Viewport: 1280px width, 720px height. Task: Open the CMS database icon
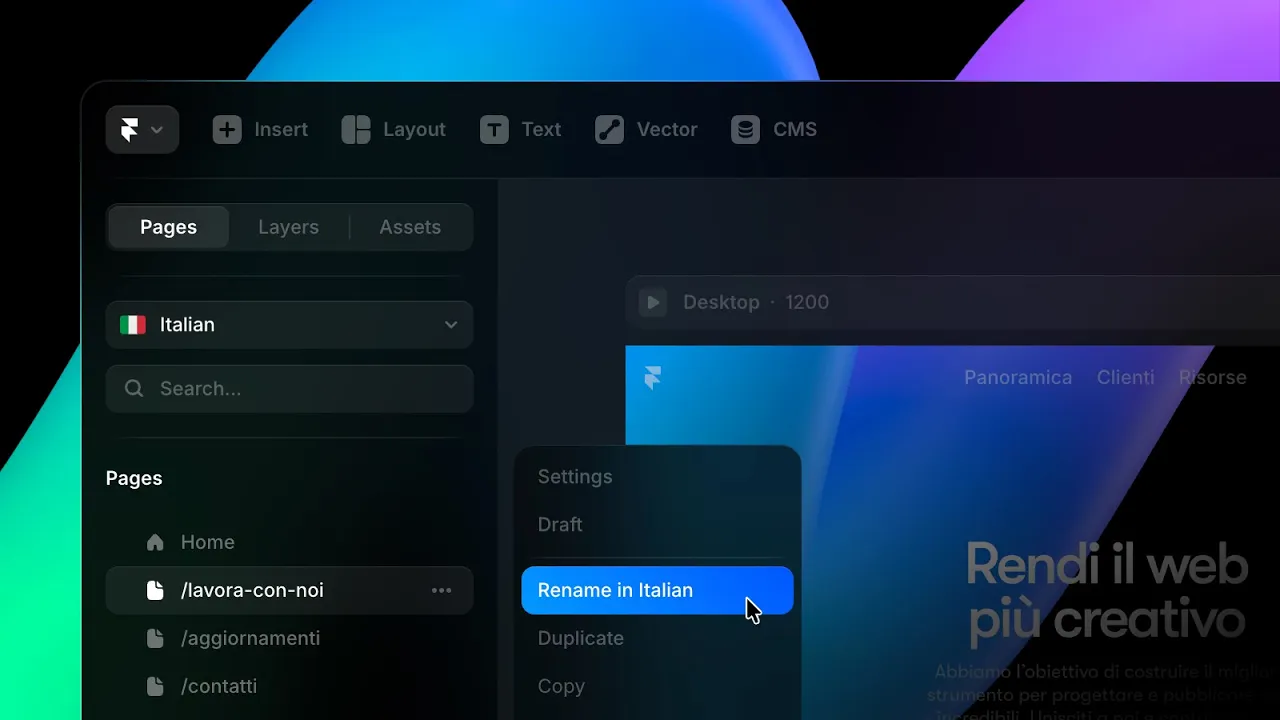(745, 130)
